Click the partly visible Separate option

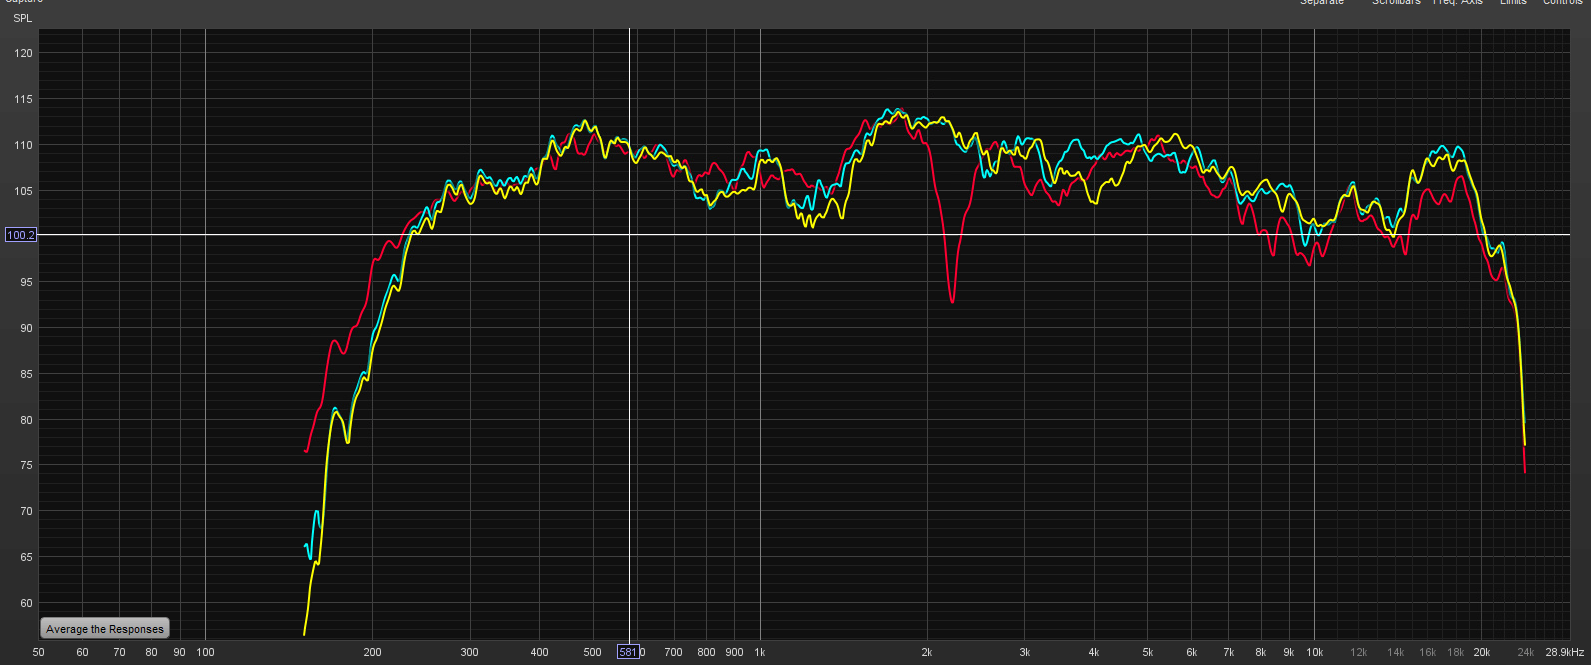[1322, 3]
